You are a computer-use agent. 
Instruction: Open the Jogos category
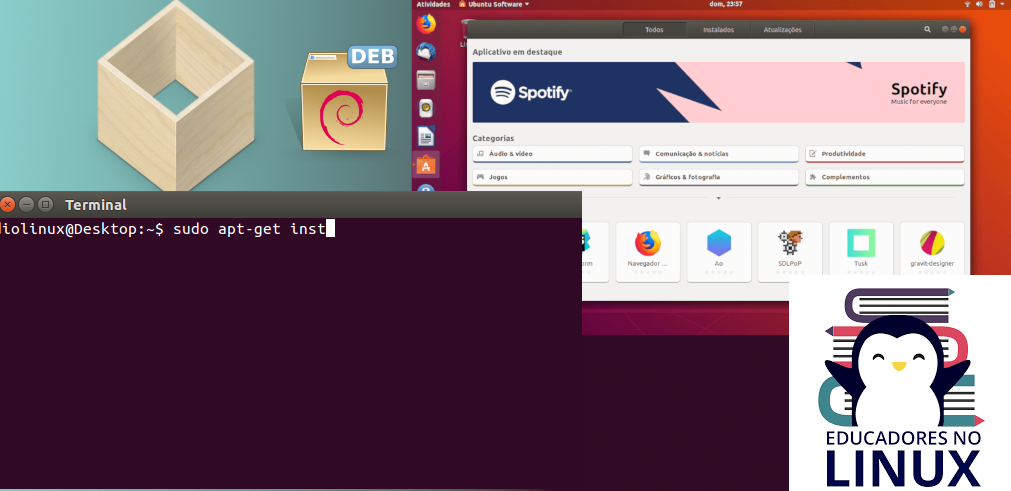552,177
